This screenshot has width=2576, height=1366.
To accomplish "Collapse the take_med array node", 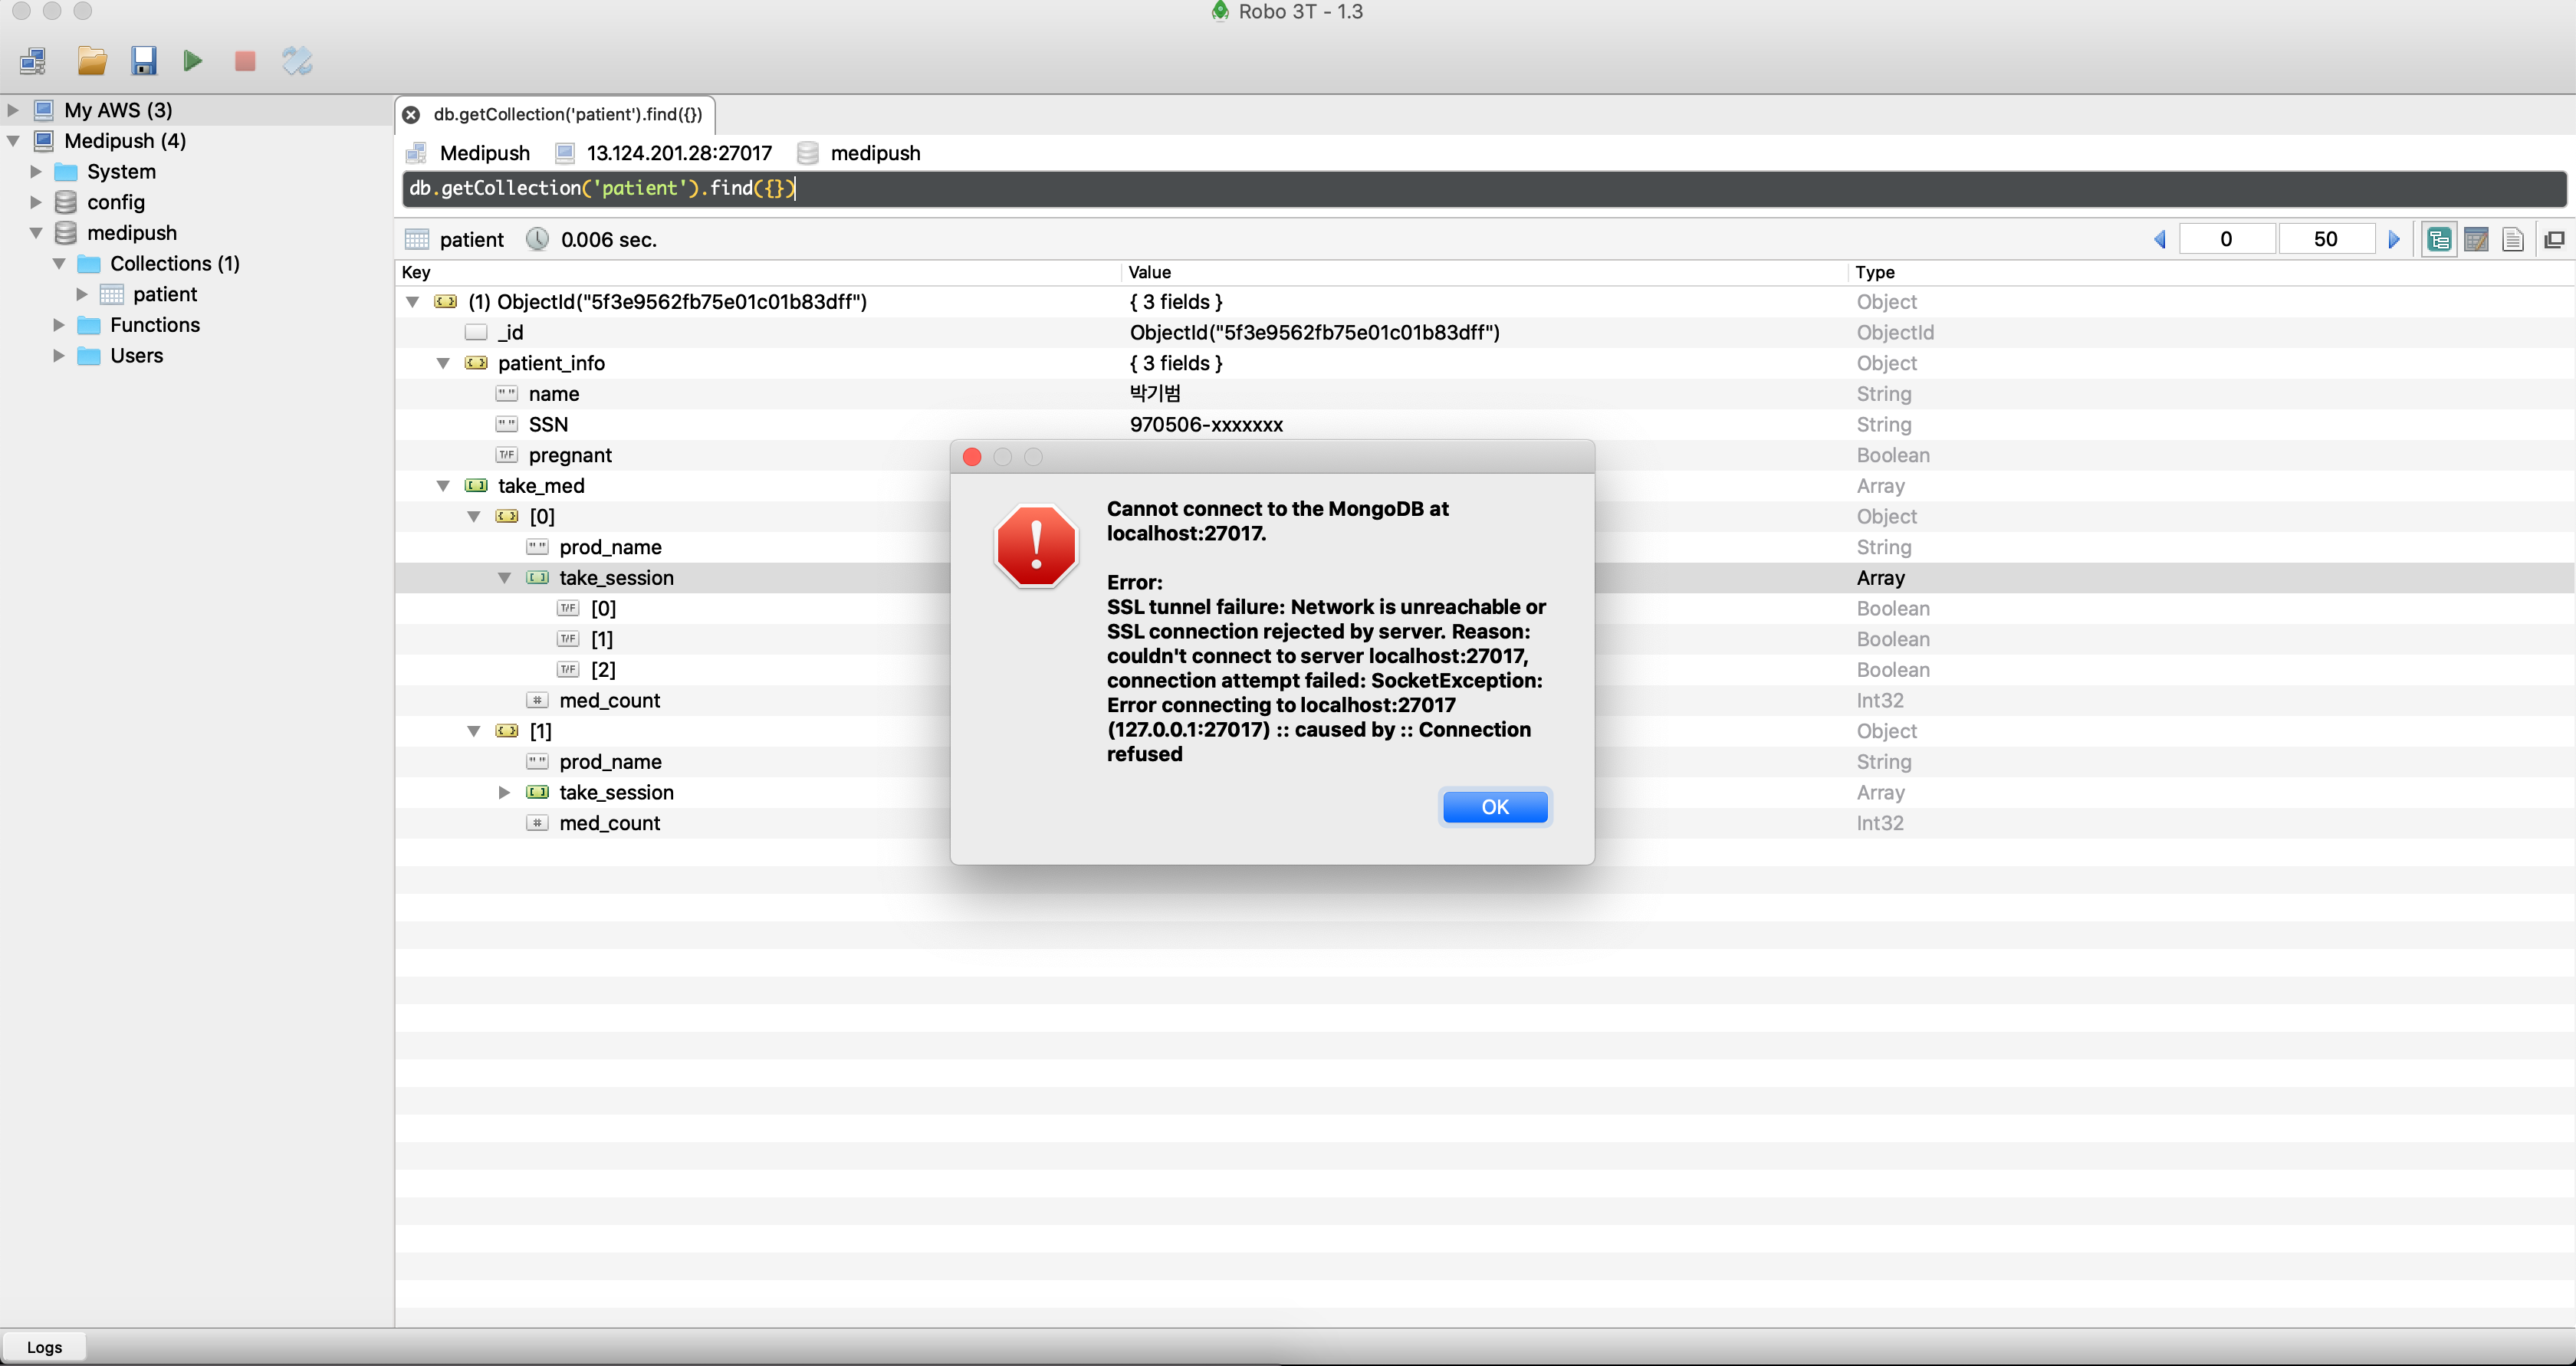I will click(x=443, y=486).
